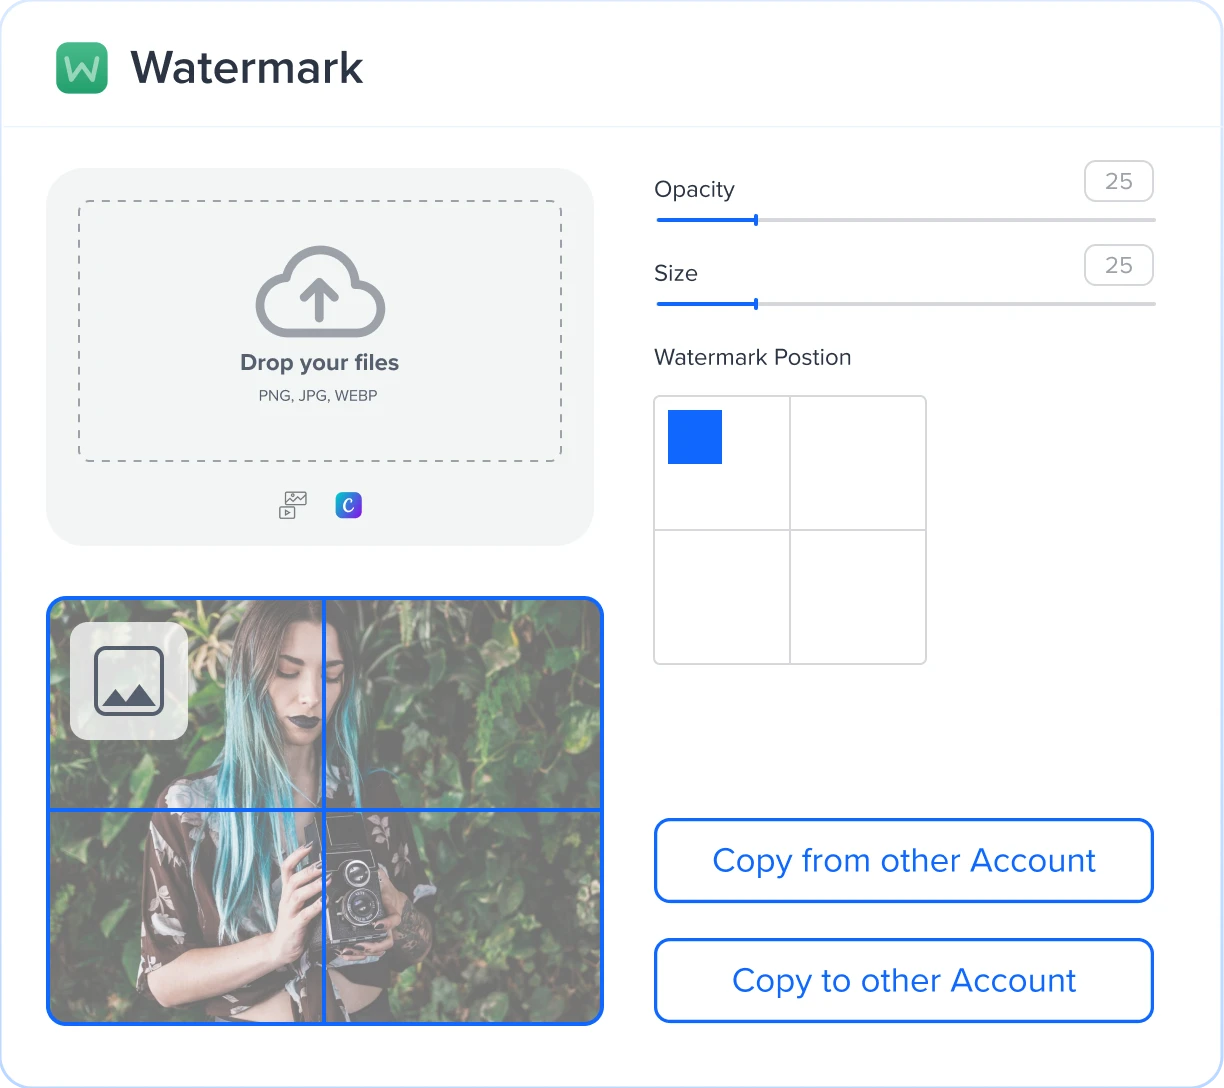Edit the Opacity value field showing 25

[x=1118, y=181]
